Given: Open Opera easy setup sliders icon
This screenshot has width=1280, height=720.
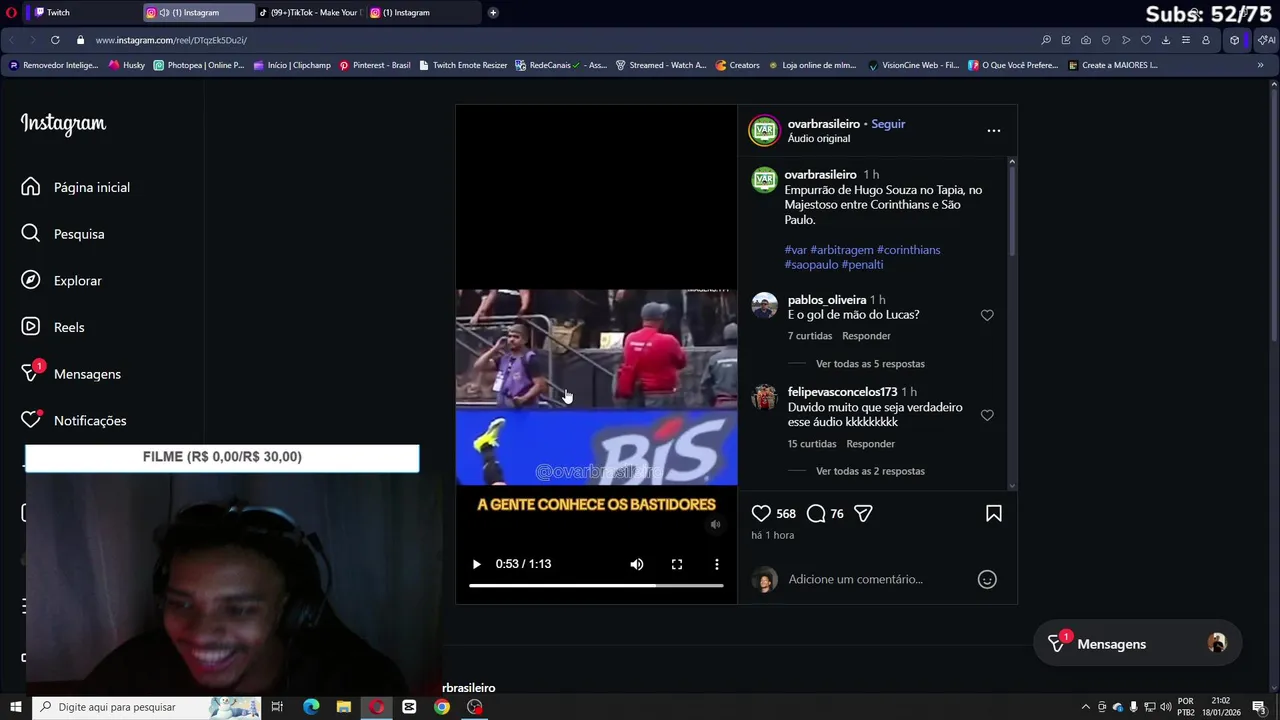Looking at the screenshot, I should tap(1186, 40).
